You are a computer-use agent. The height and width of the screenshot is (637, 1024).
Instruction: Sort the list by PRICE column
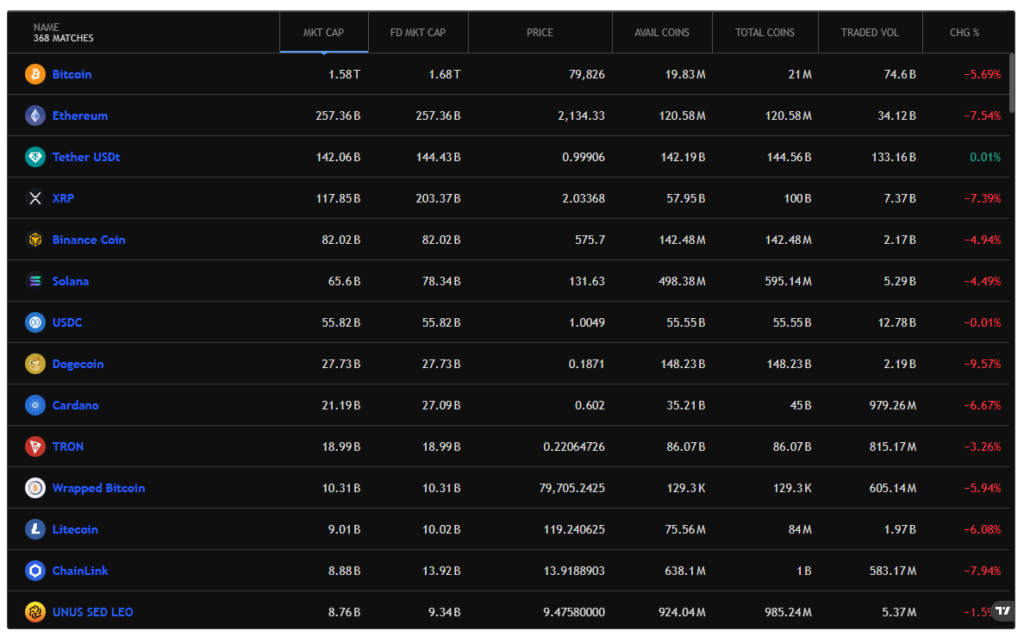tap(540, 33)
